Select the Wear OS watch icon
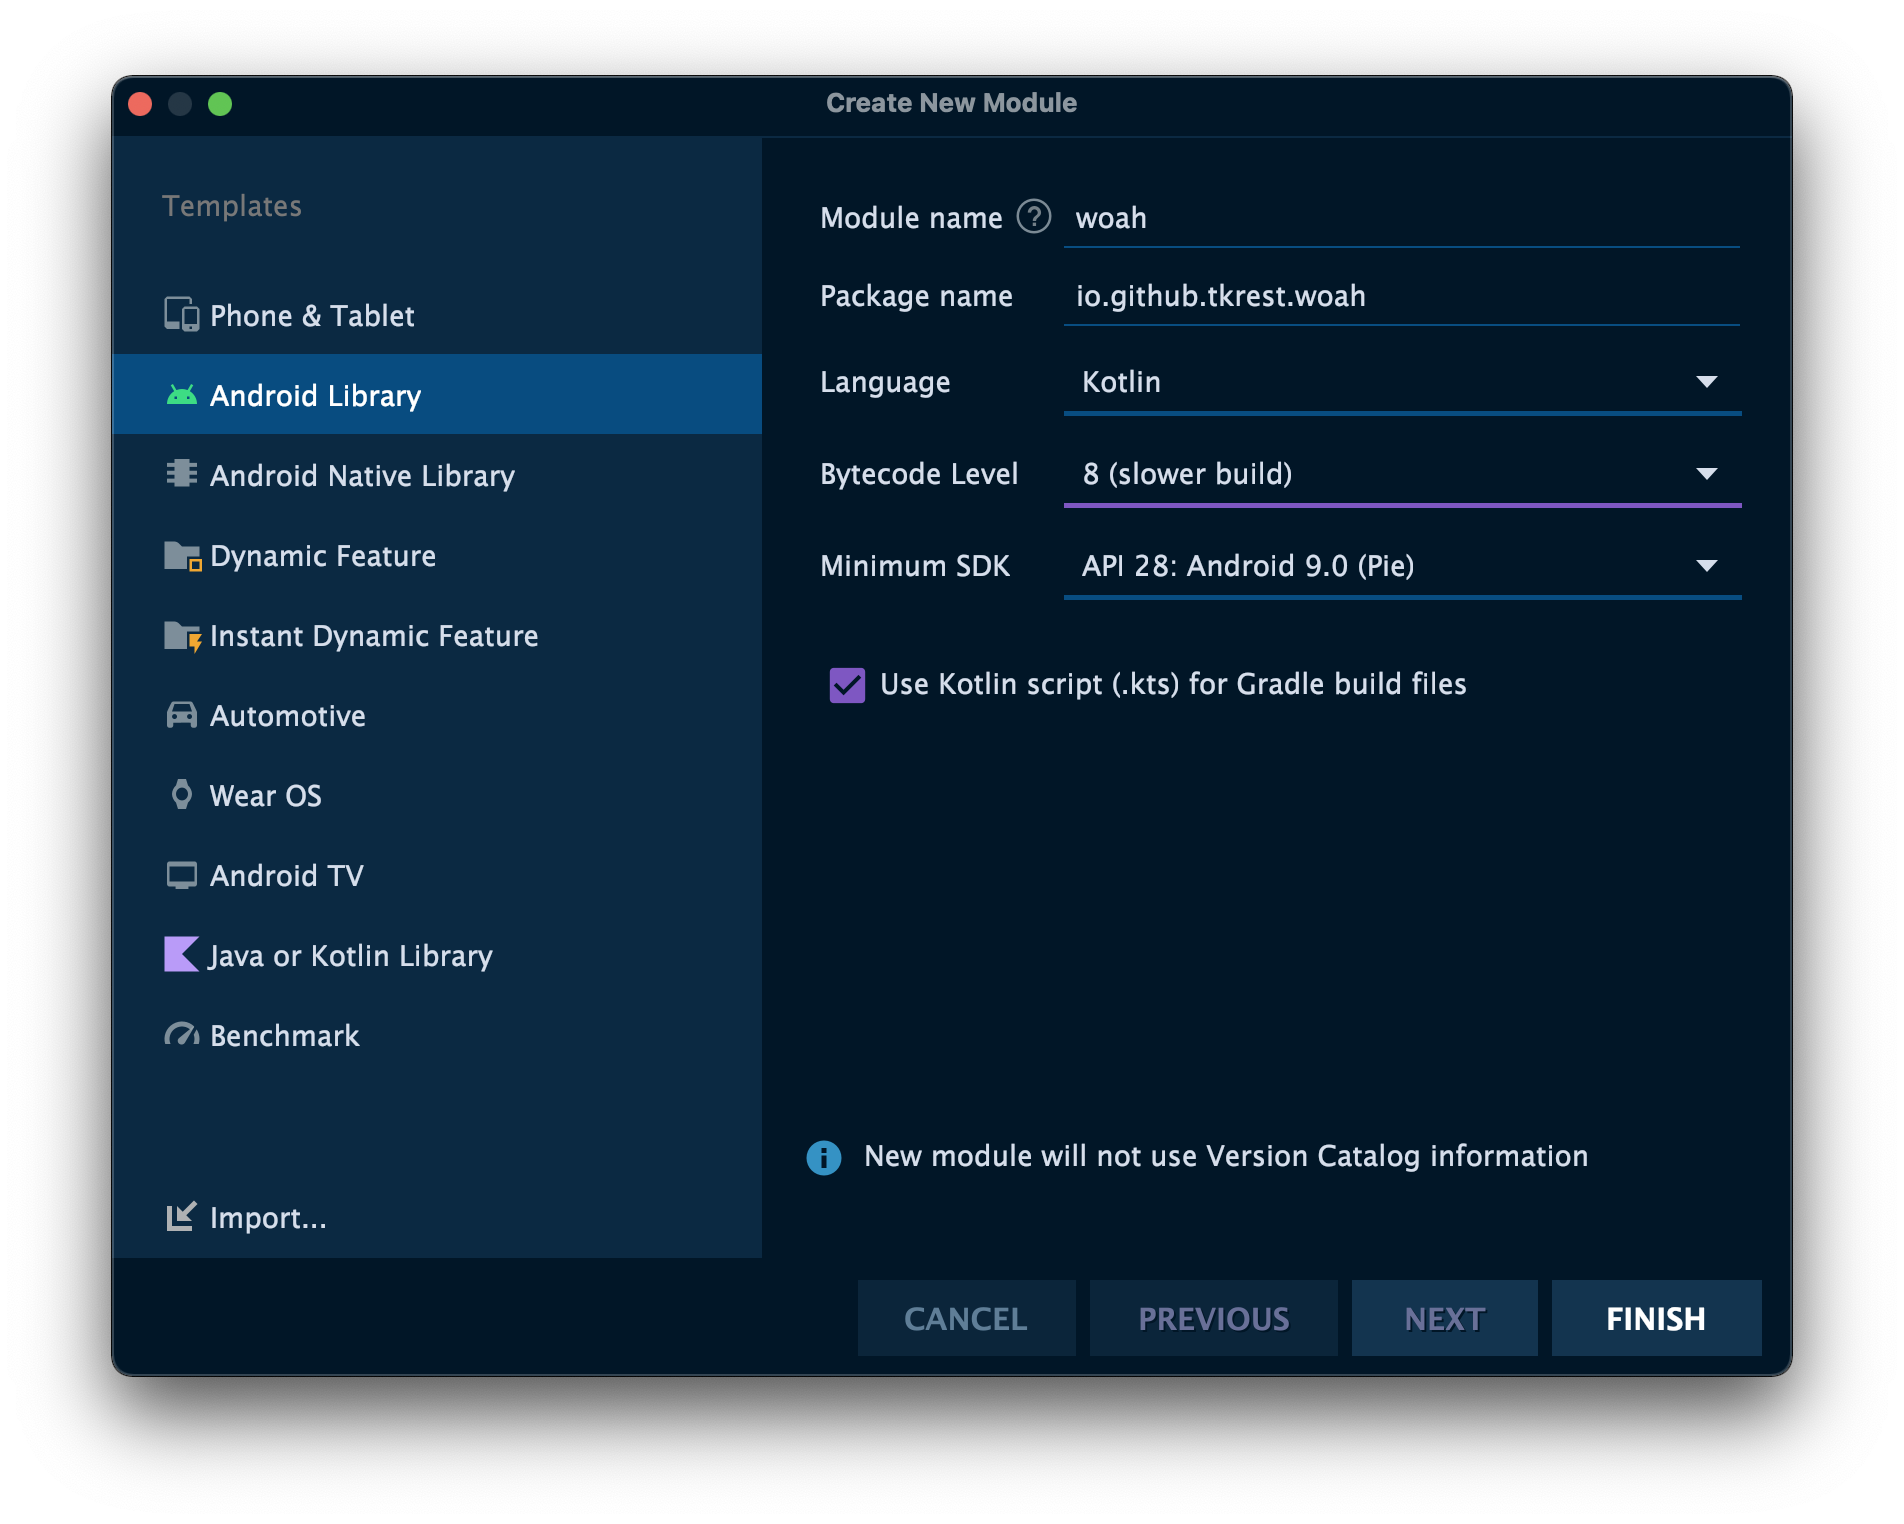This screenshot has height=1524, width=1904. [181, 794]
